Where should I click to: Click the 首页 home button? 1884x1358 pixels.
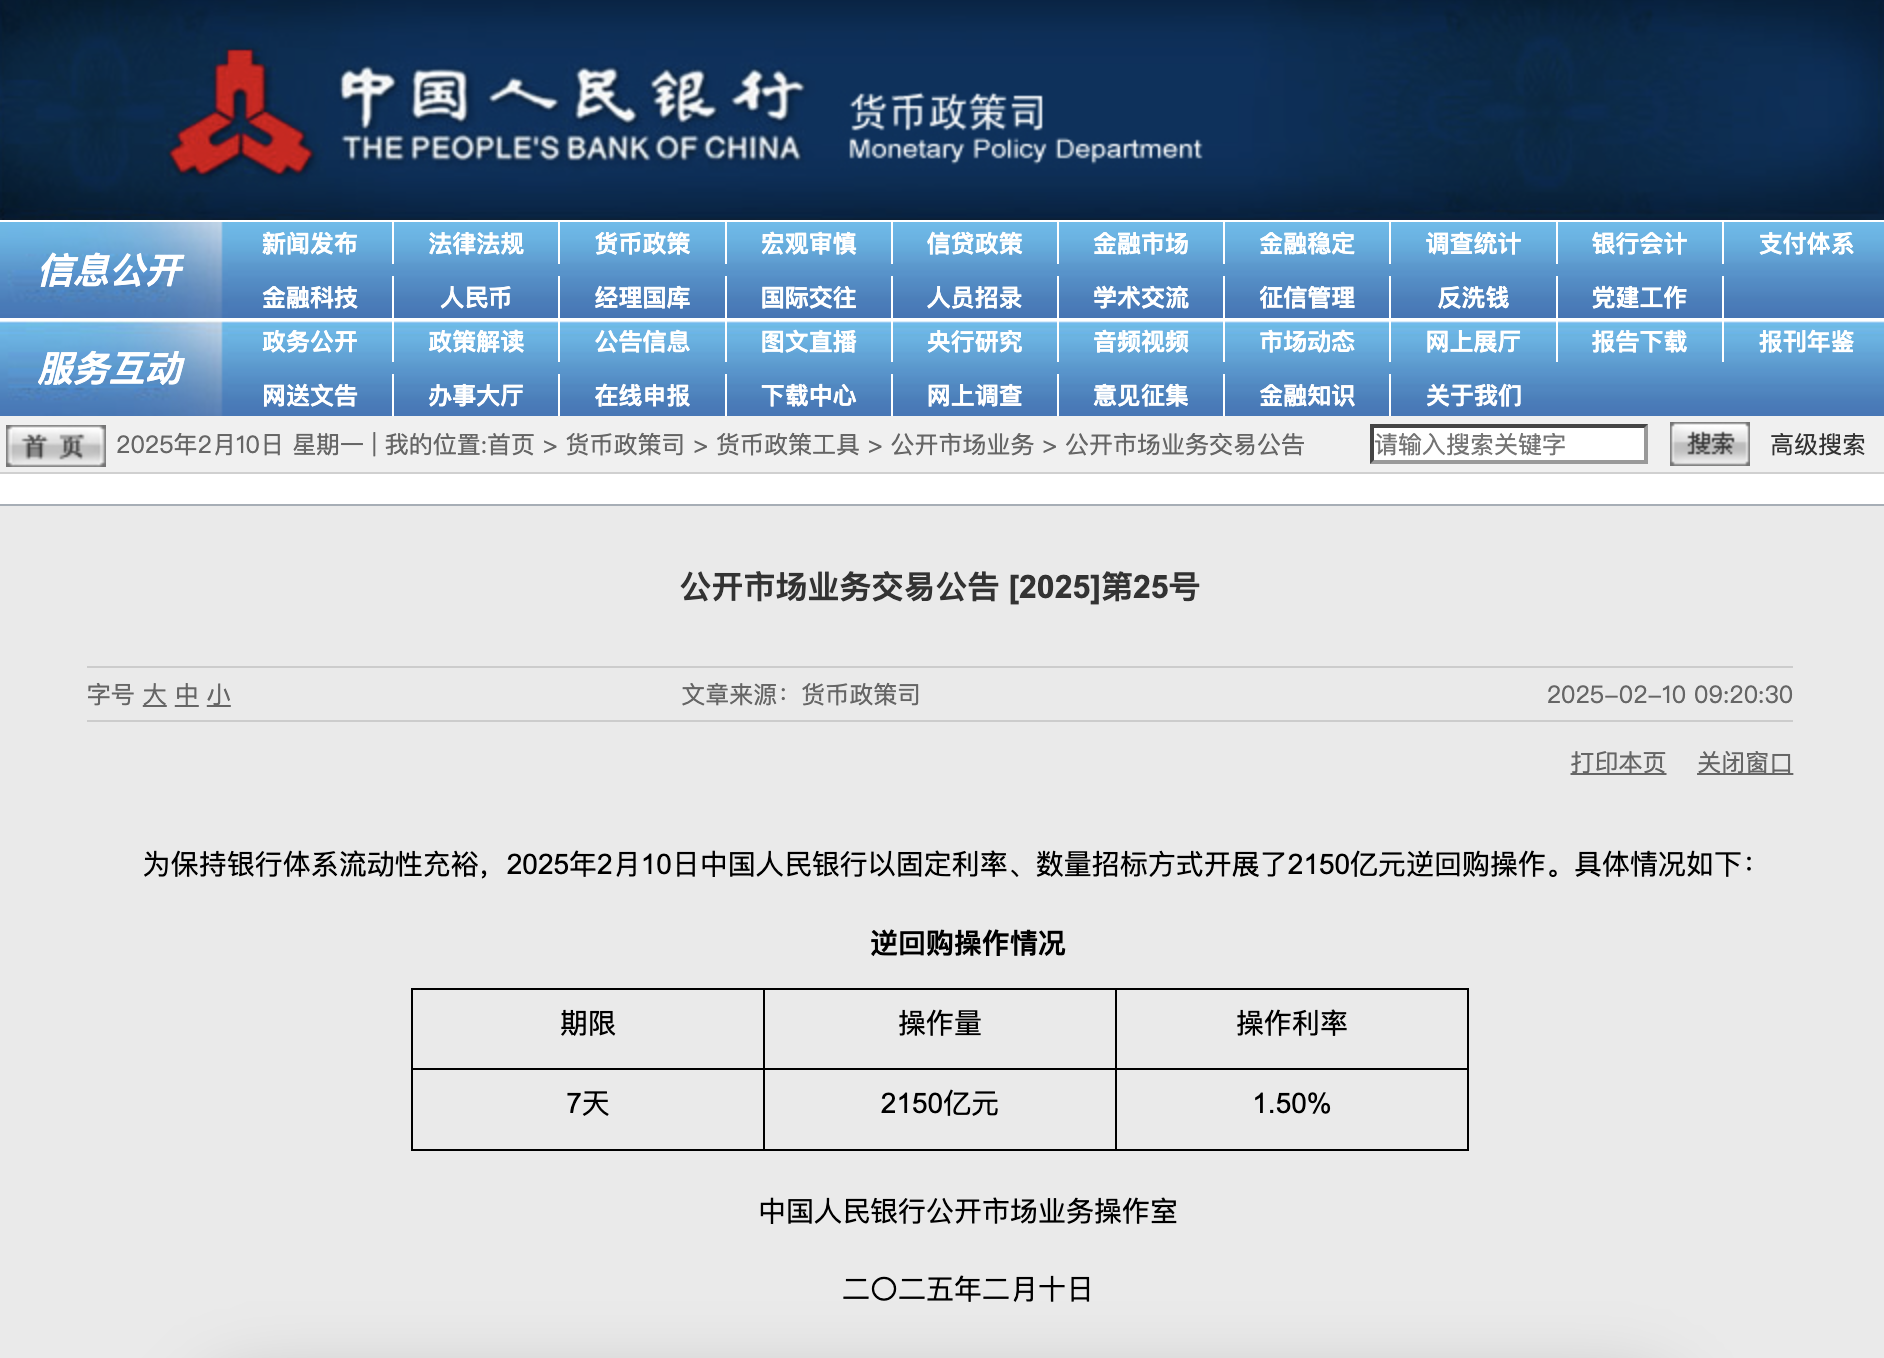tap(55, 445)
